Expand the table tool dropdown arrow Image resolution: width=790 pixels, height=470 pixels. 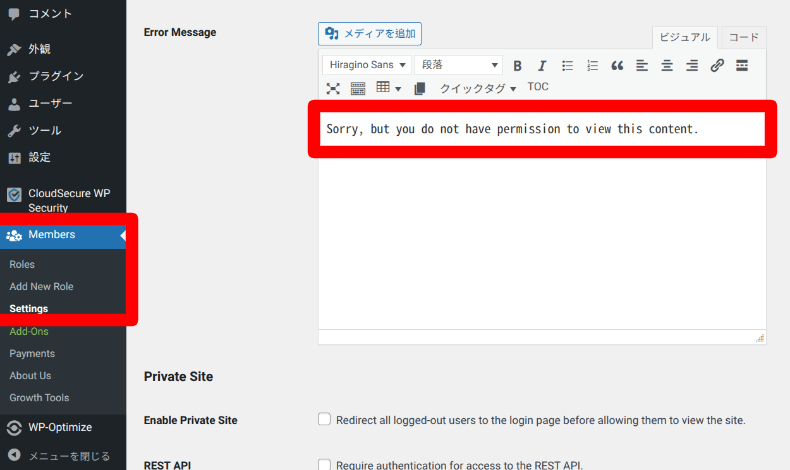[x=398, y=89]
